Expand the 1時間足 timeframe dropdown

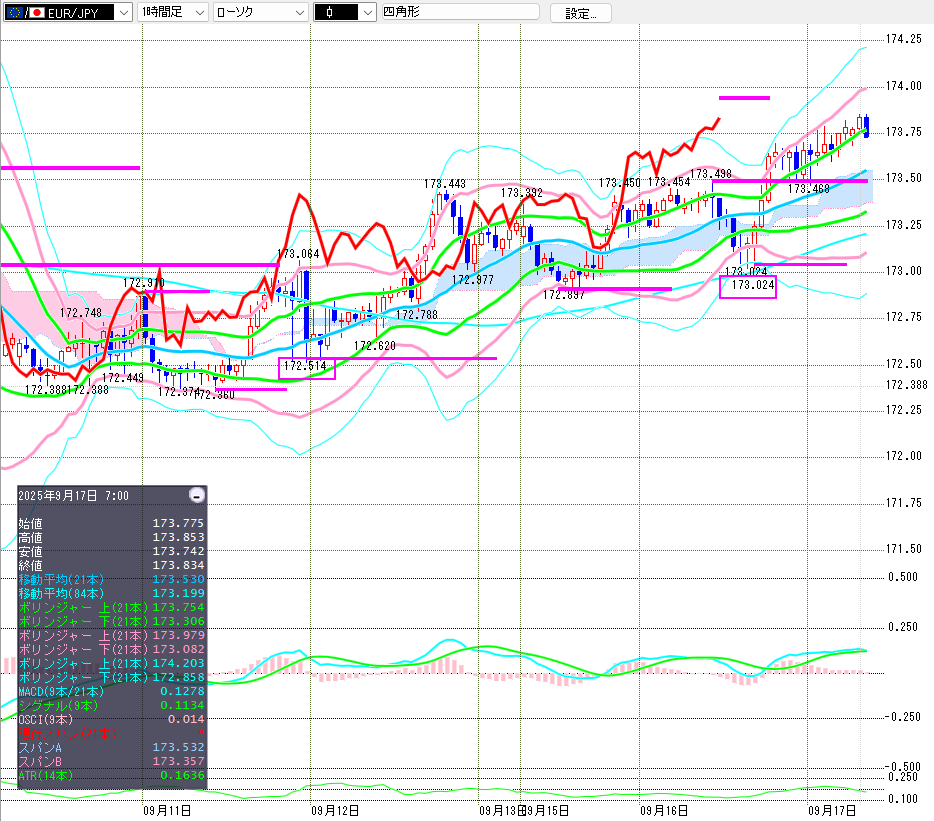click(x=198, y=13)
